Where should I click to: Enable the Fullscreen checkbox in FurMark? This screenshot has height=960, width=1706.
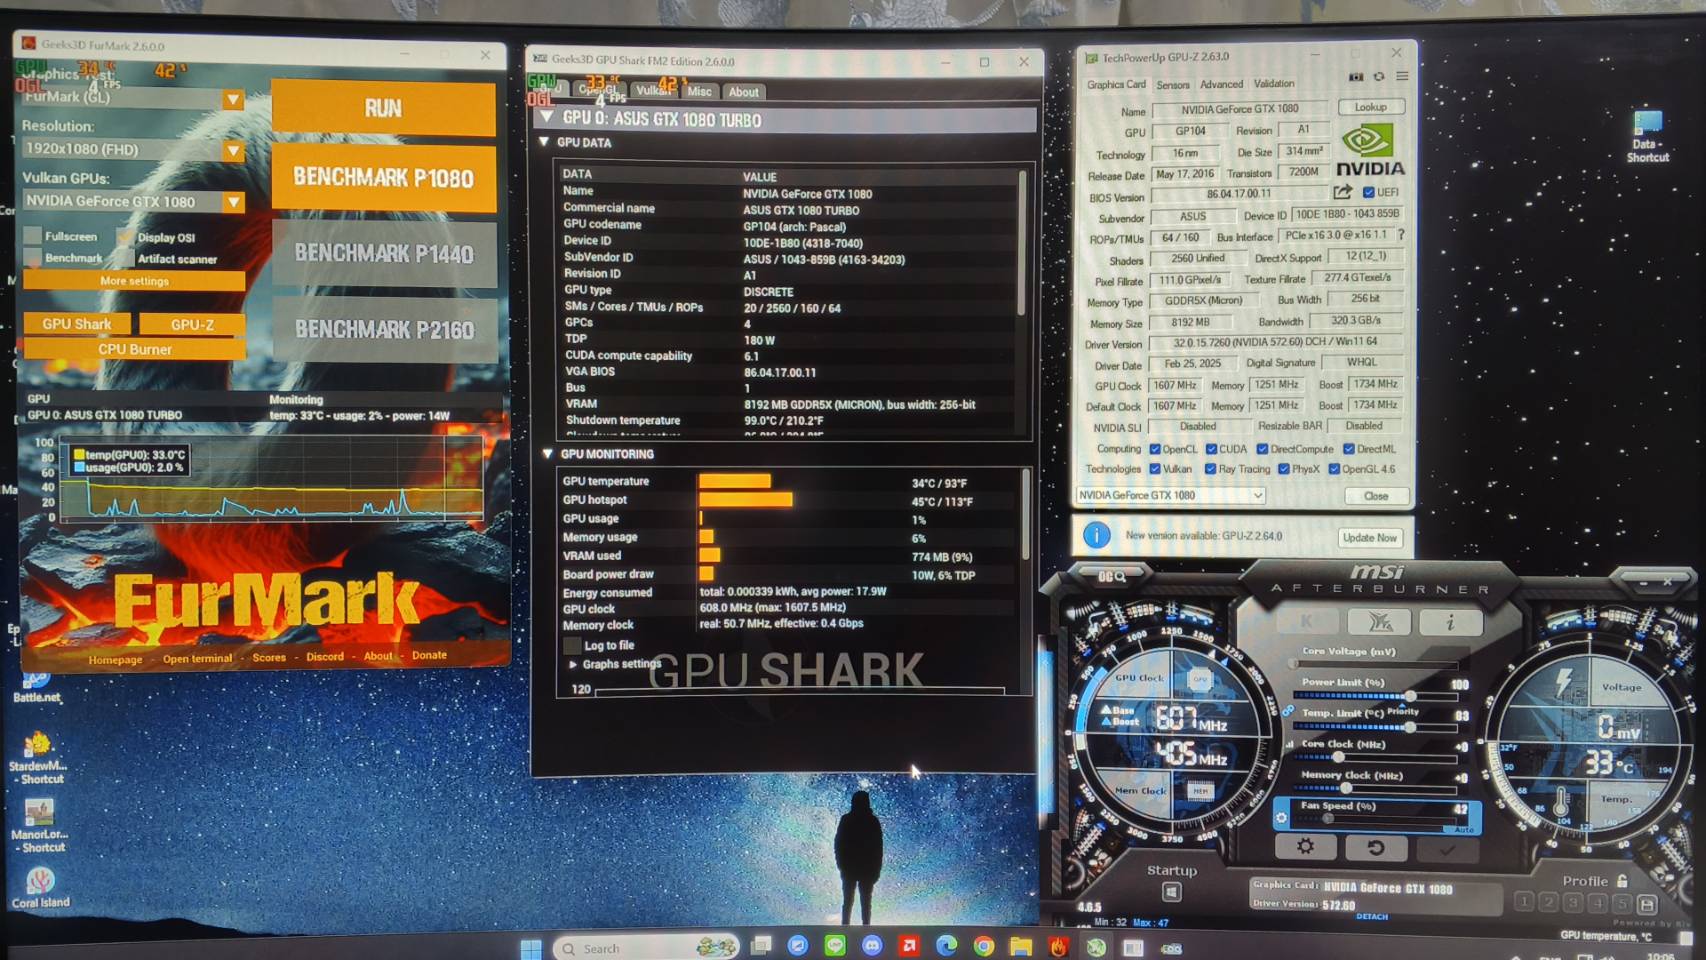tap(33, 236)
